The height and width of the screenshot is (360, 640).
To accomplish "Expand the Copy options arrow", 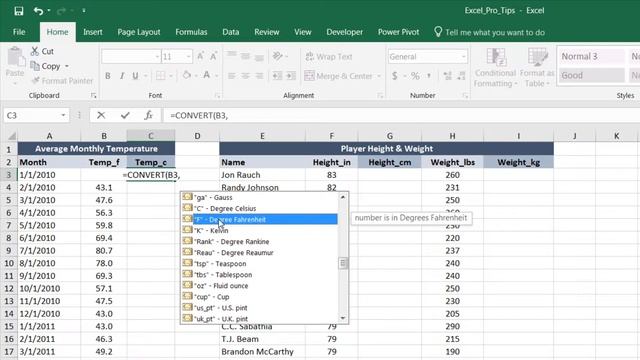I will (x=67, y=66).
